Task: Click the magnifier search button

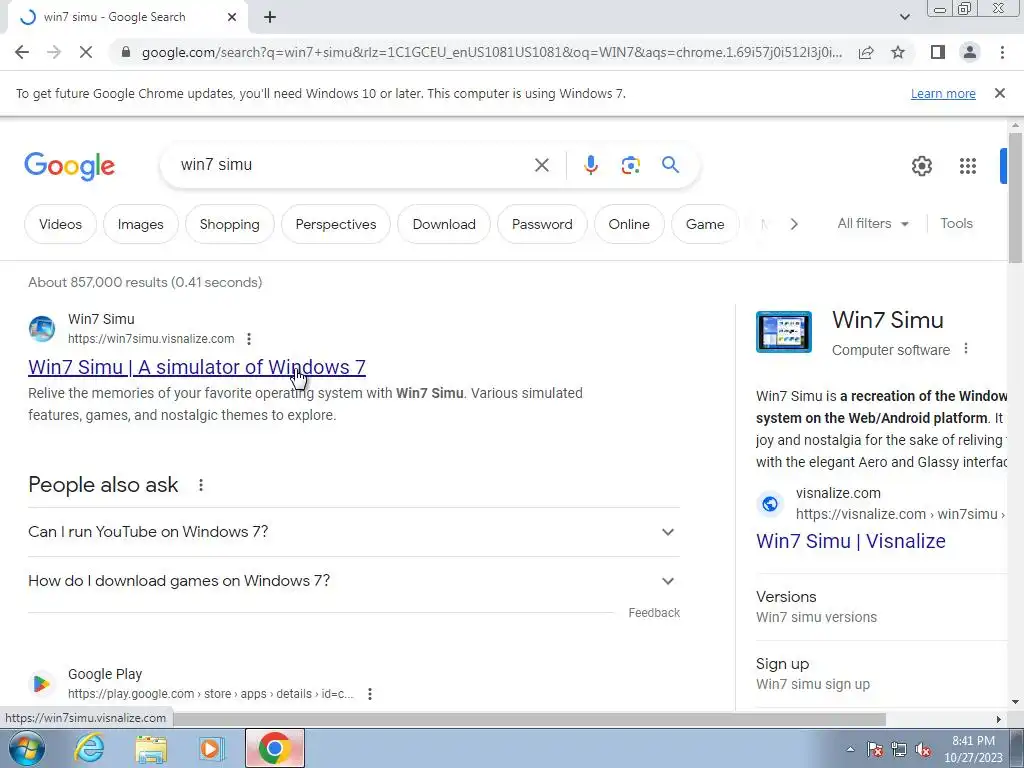Action: (x=670, y=165)
